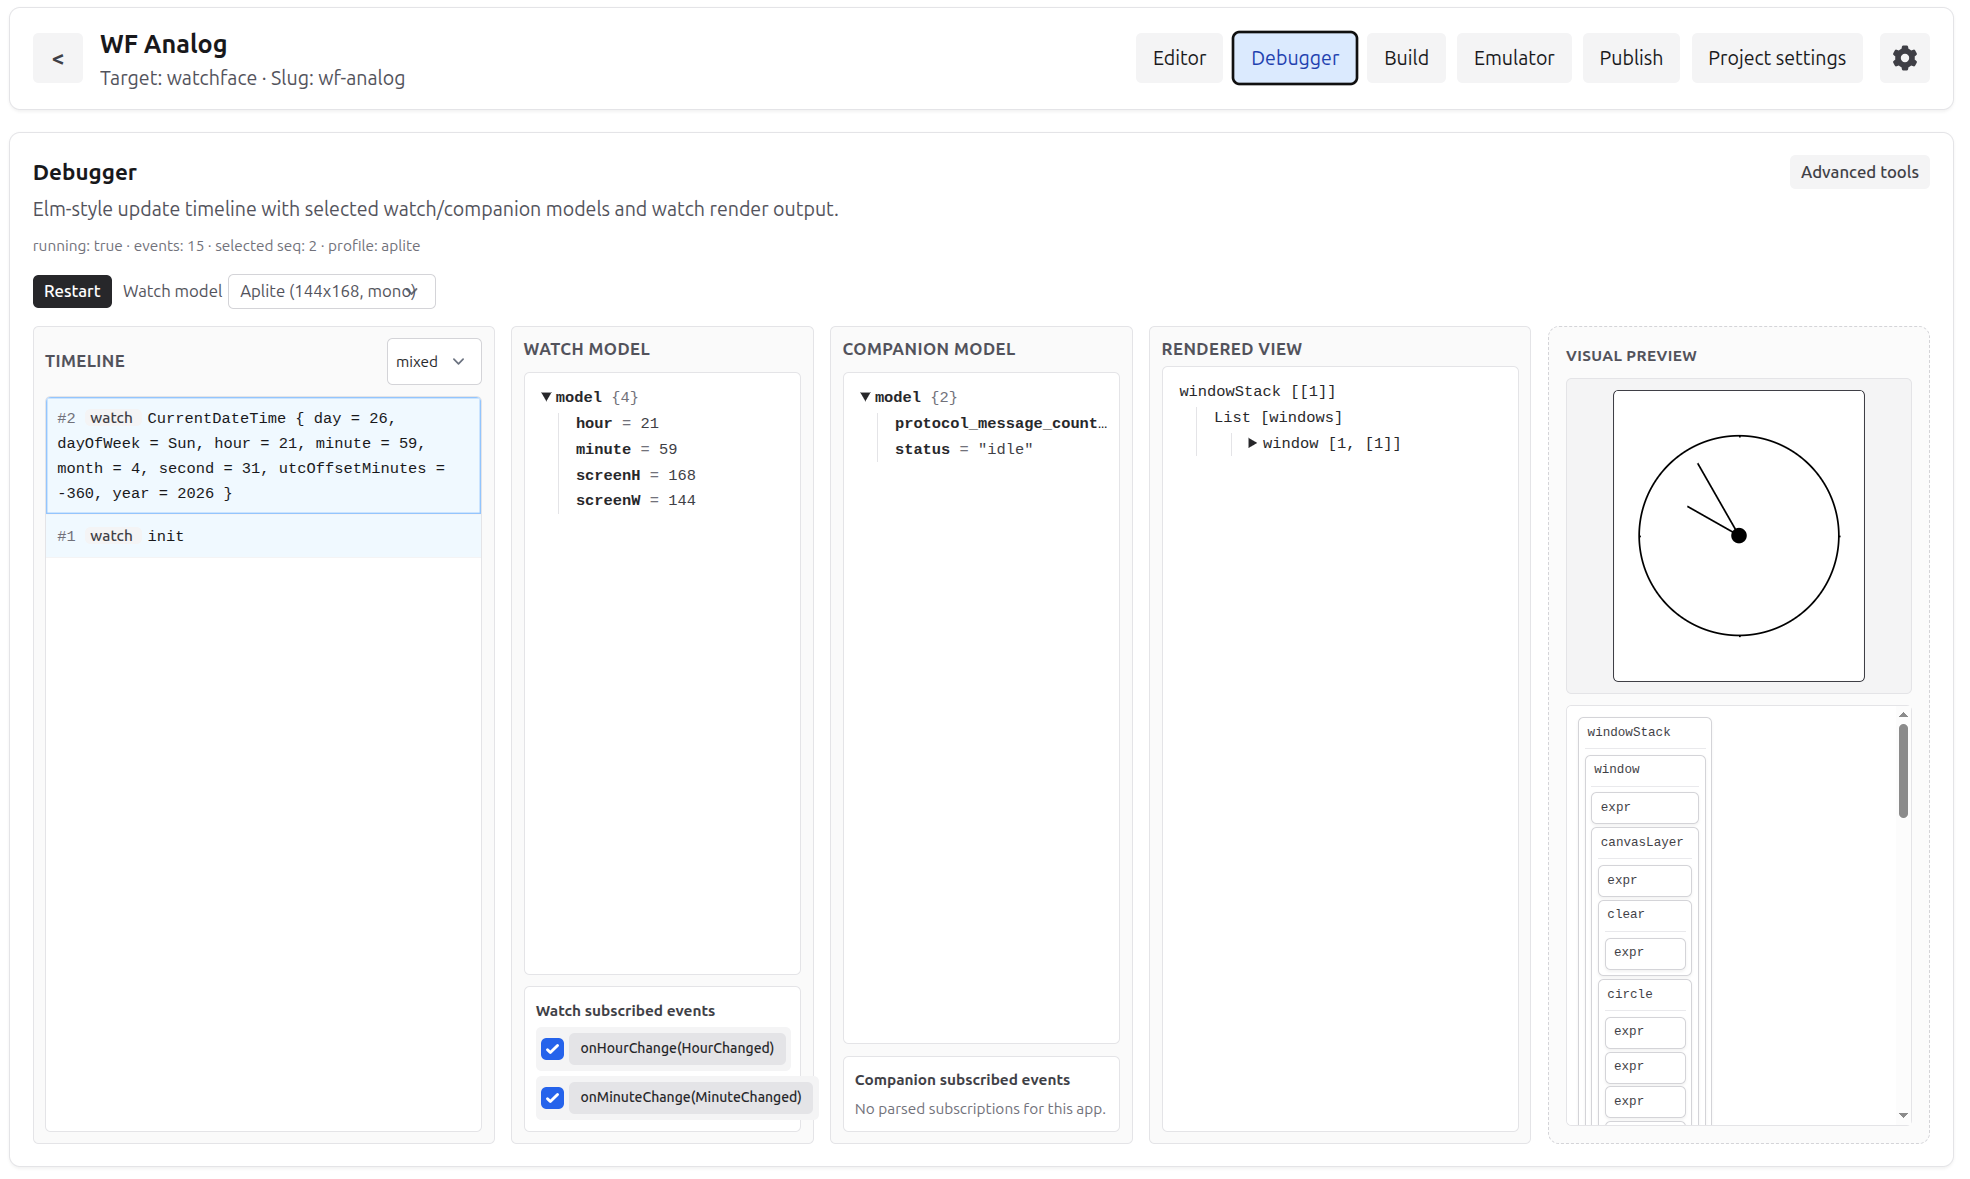This screenshot has width=1970, height=1179.
Task: Go to the Publish tab
Action: (1630, 58)
